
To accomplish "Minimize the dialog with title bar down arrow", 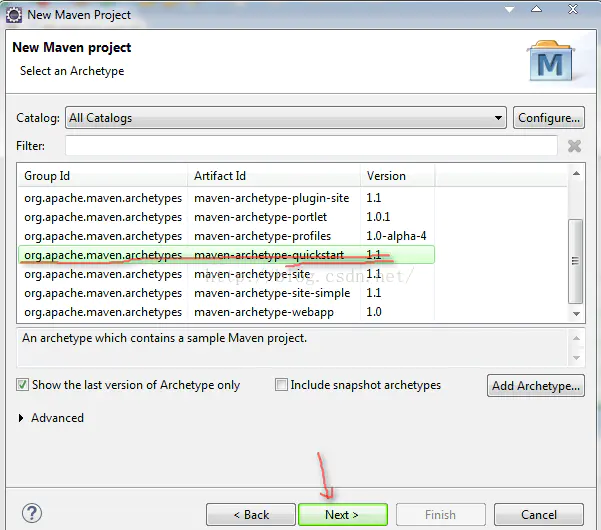I will tap(509, 10).
